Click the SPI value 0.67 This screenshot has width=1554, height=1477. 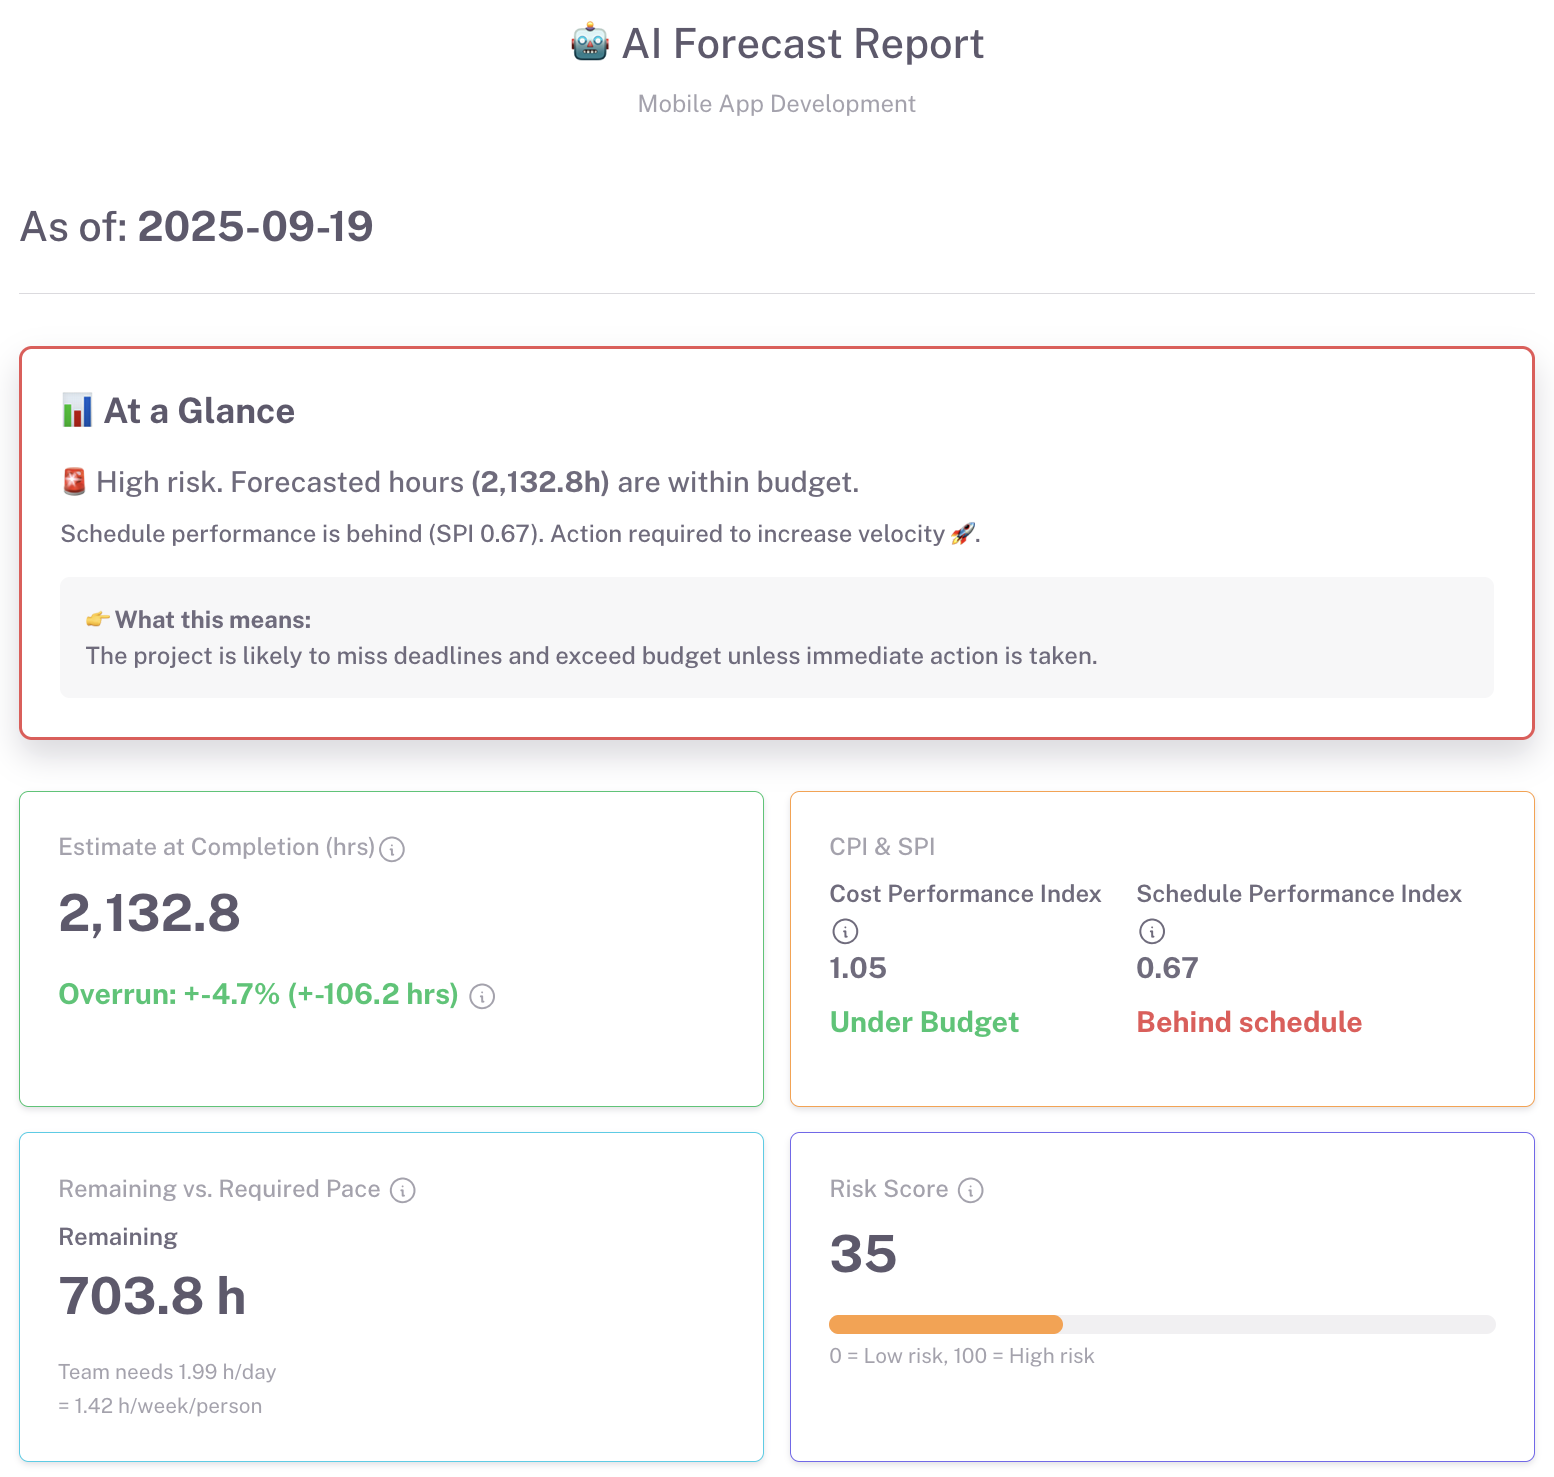tap(1167, 968)
